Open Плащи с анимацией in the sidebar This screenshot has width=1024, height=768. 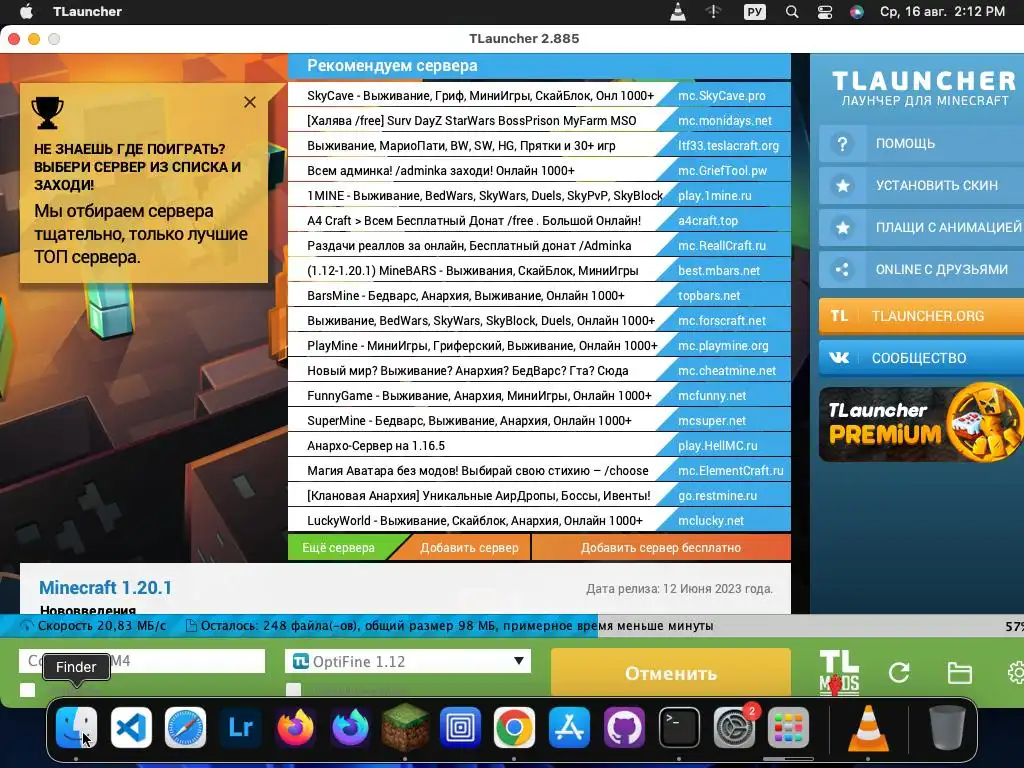921,227
